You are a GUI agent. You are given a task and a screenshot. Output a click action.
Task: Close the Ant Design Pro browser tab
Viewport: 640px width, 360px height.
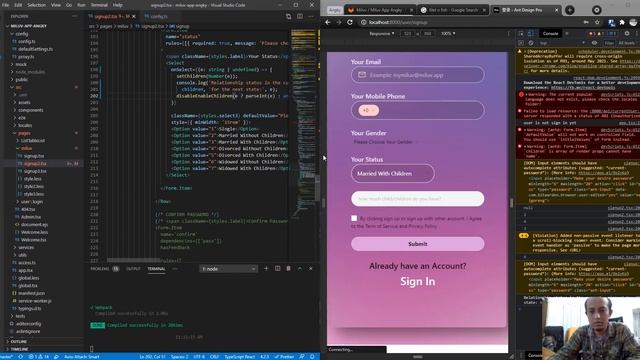(556, 10)
